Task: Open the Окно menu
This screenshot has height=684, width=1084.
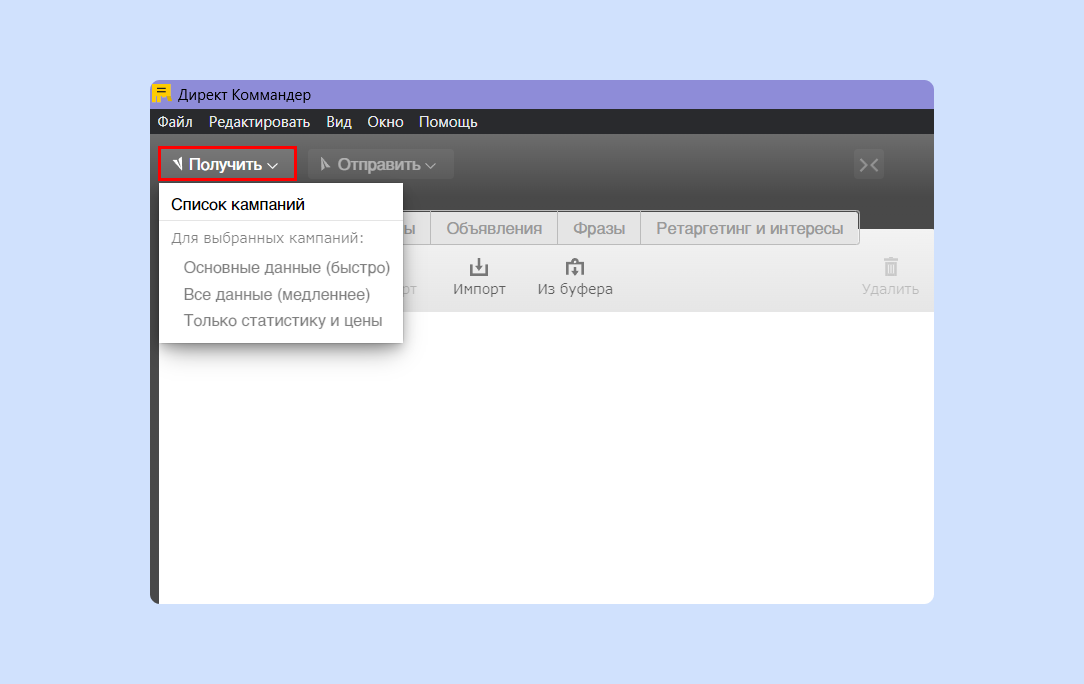Action: [385, 122]
